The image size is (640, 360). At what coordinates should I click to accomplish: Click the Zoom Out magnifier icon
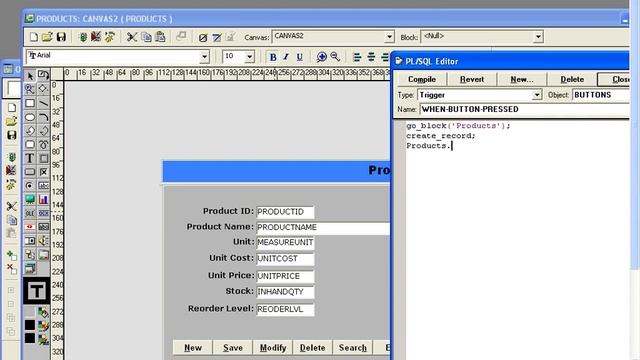click(x=335, y=57)
